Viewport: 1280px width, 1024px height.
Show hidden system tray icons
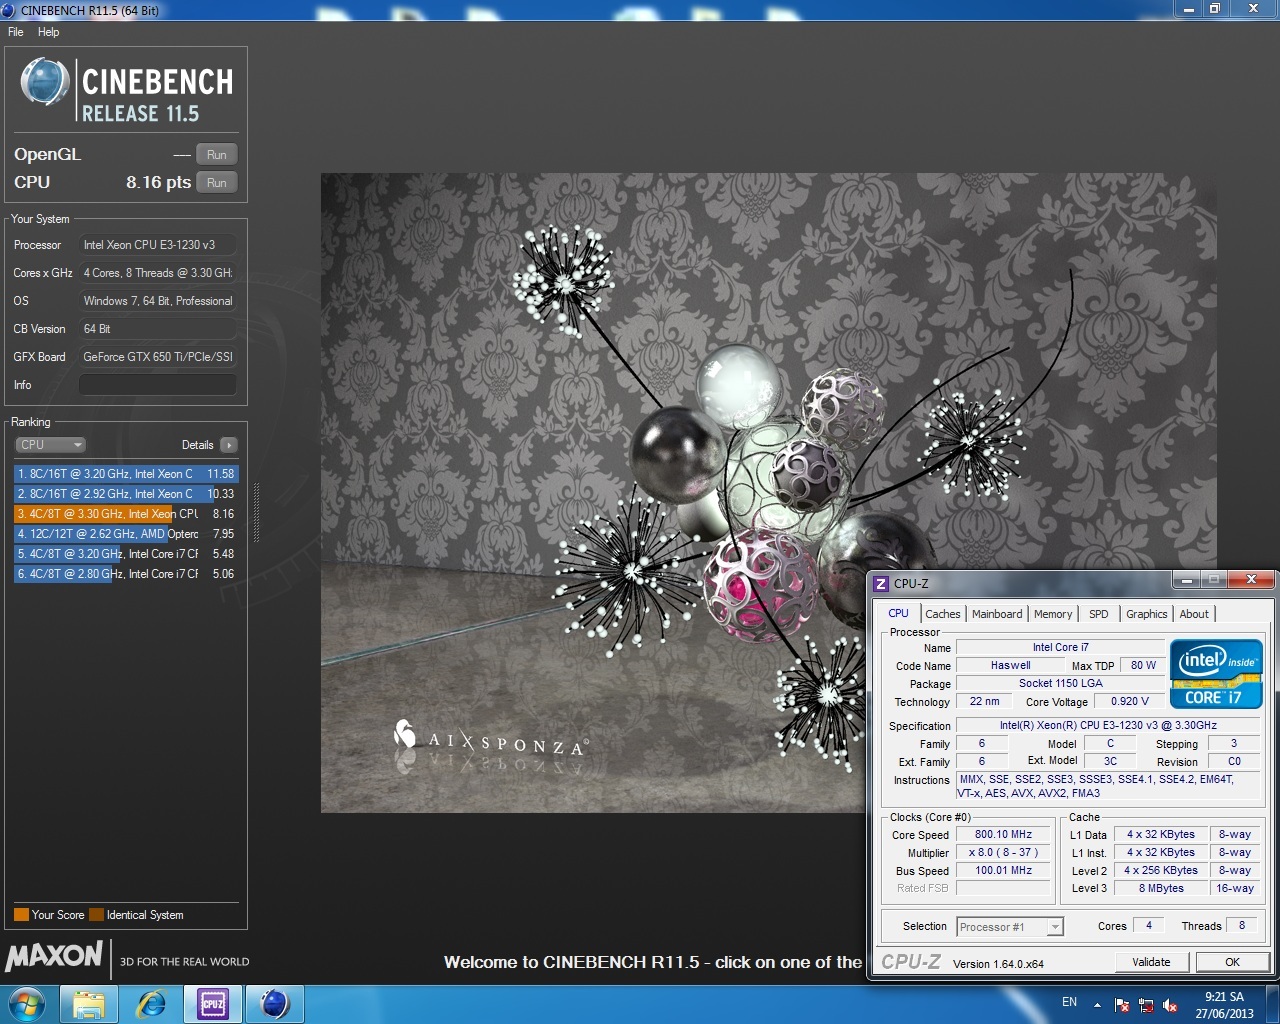(1097, 1004)
